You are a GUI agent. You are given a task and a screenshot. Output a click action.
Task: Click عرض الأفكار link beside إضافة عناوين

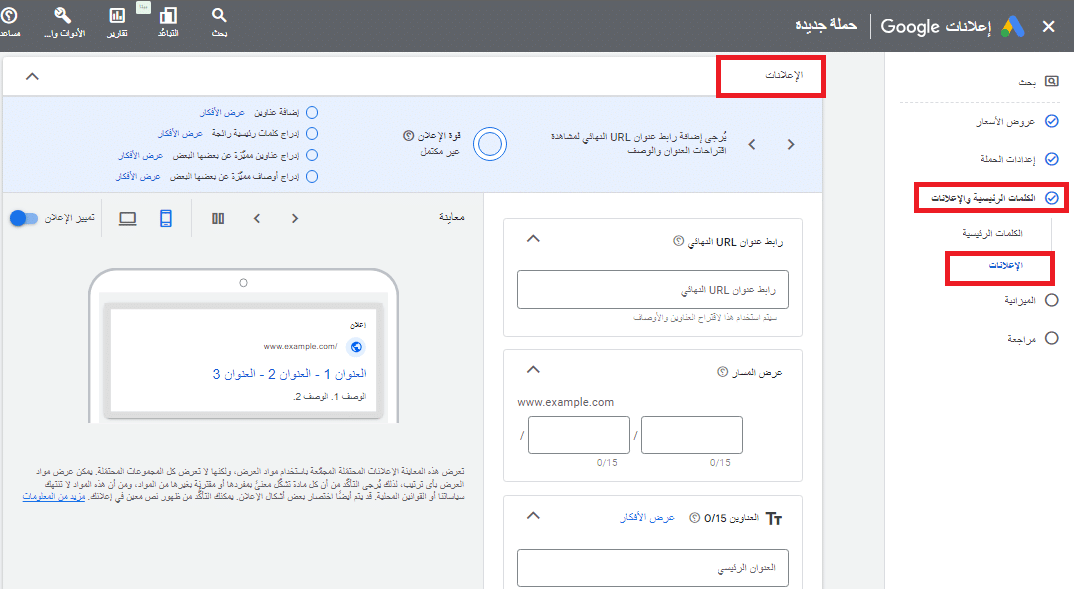(x=222, y=112)
